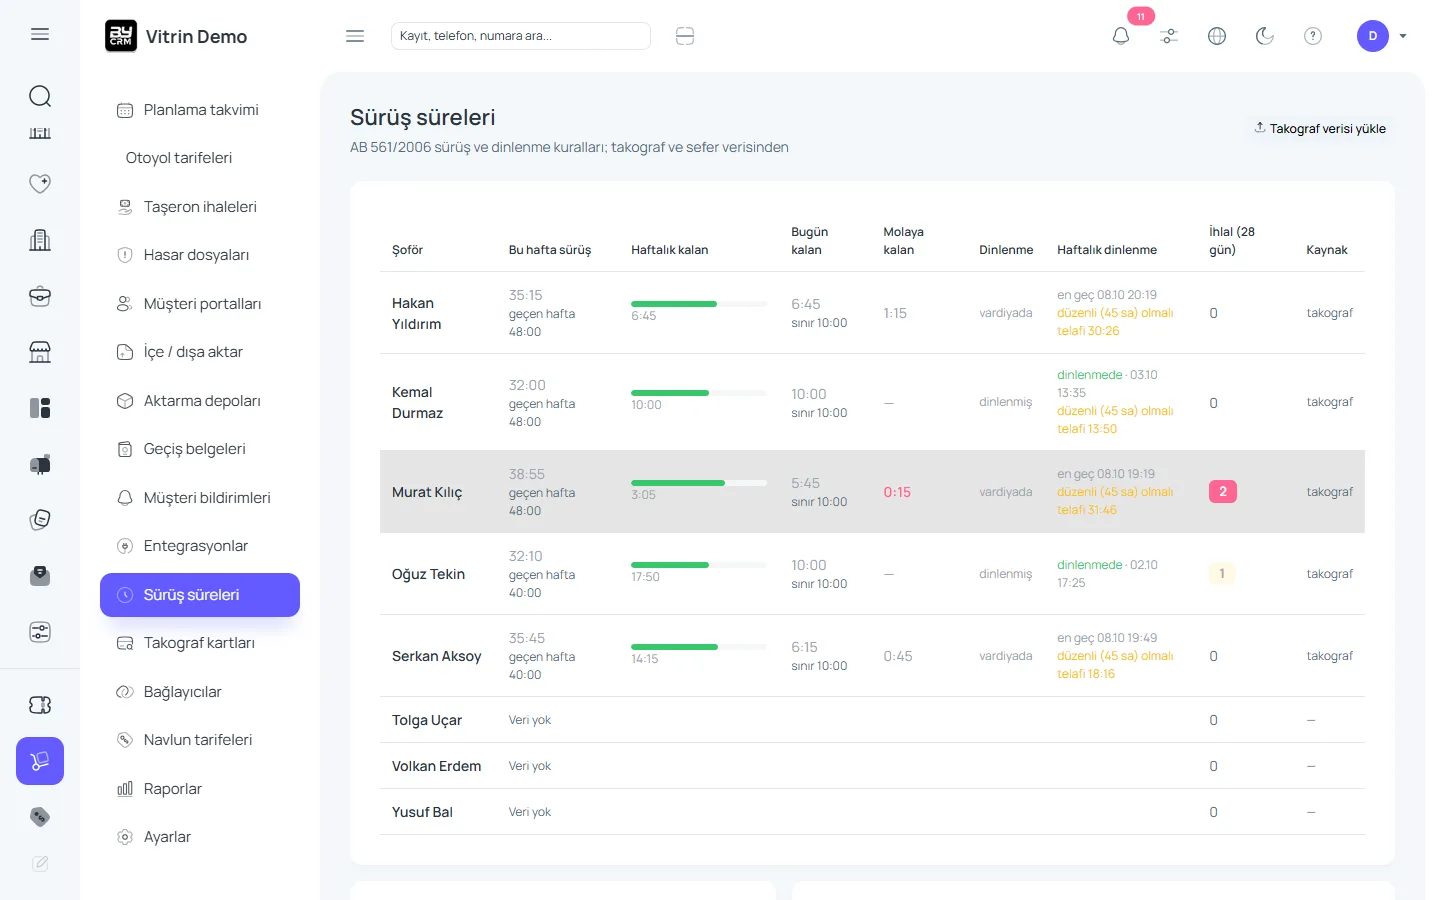This screenshot has width=1440, height=900.
Task: Click the scanner icon next to the search box
Action: click(685, 36)
